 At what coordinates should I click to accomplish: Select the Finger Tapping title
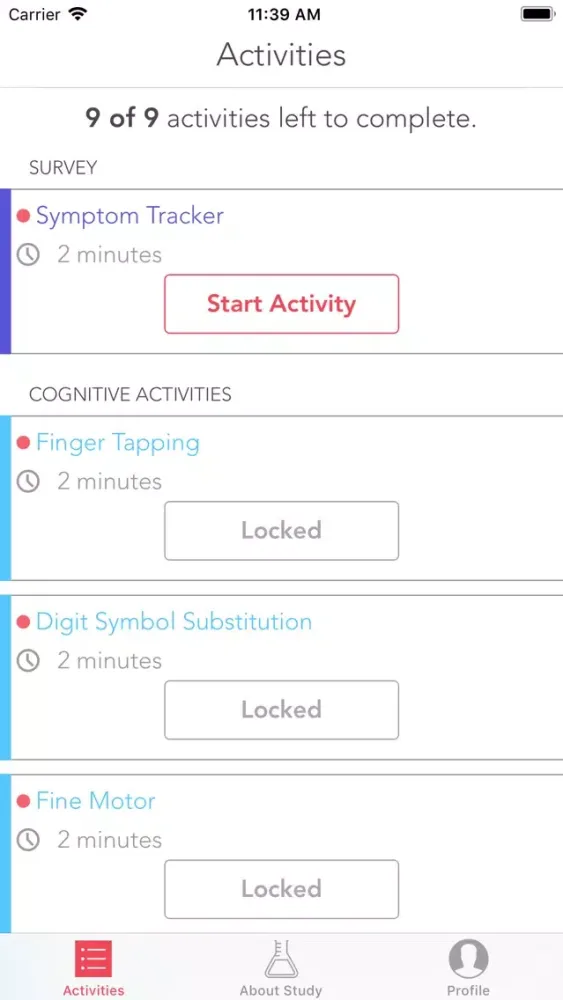coord(118,443)
